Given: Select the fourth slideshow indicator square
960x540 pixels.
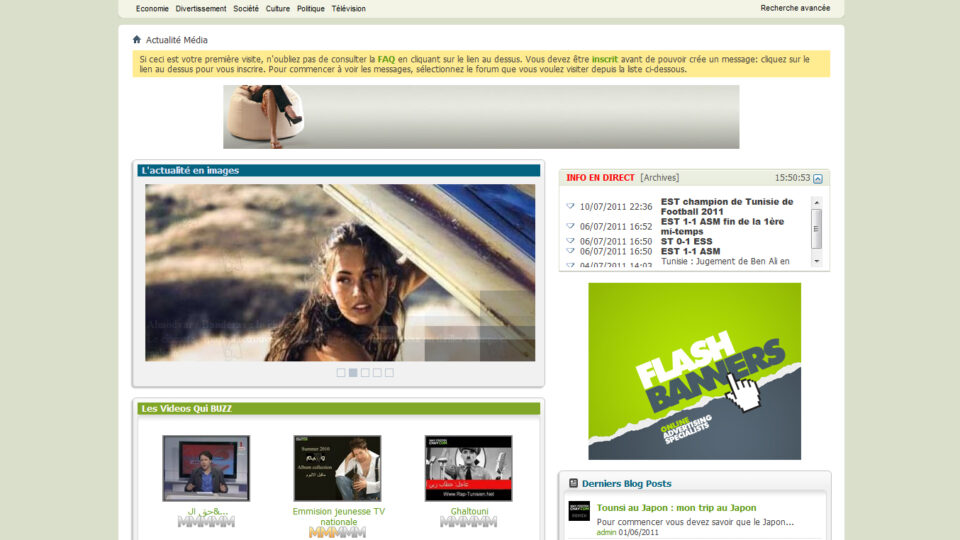Looking at the screenshot, I should pyautogui.click(x=377, y=372).
